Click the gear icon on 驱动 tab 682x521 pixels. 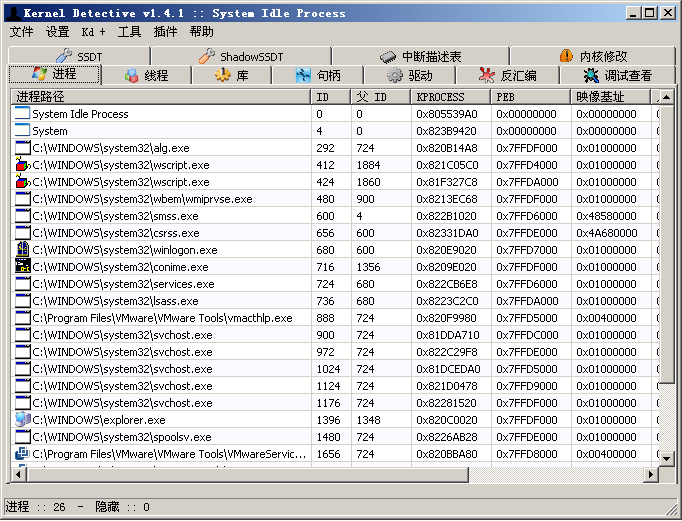(395, 75)
